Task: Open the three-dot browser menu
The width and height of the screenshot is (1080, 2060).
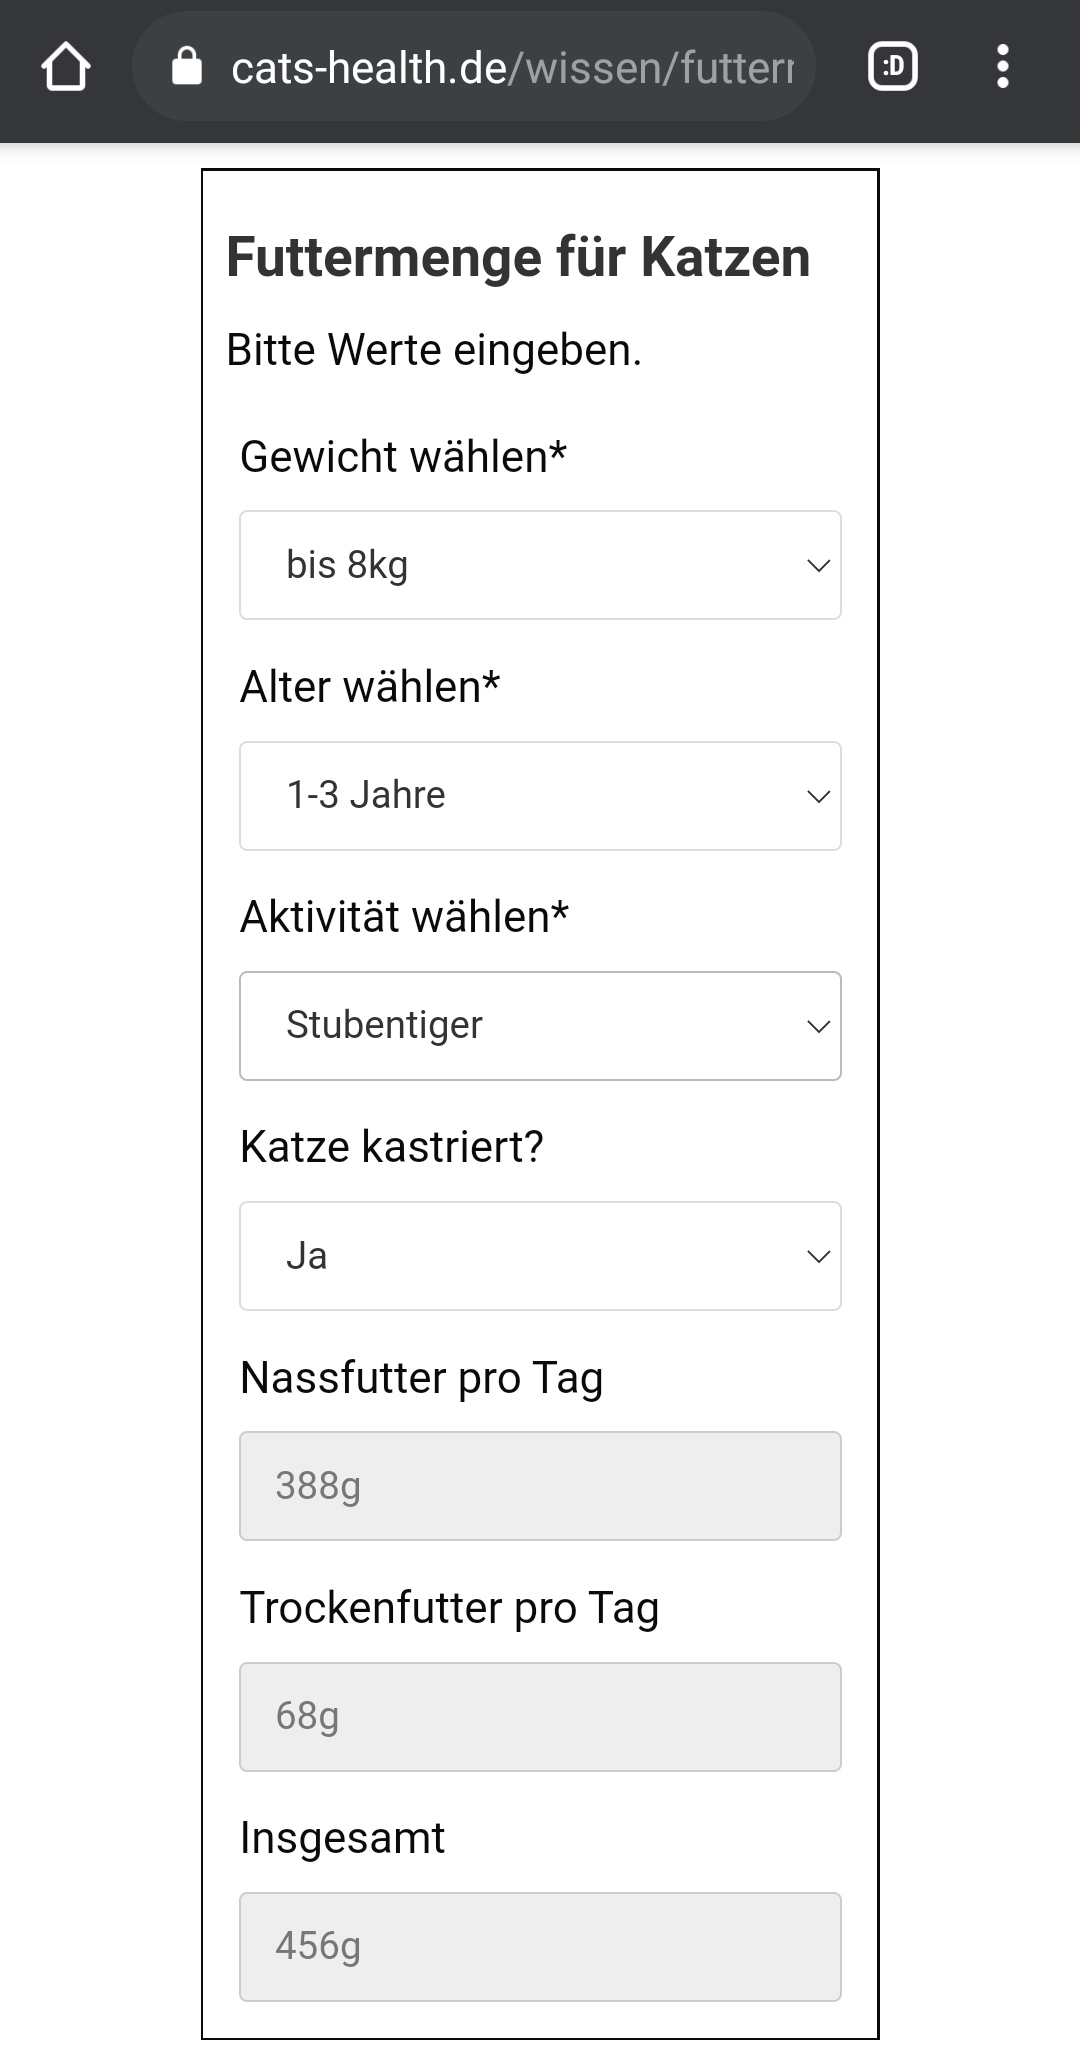Action: (1003, 67)
